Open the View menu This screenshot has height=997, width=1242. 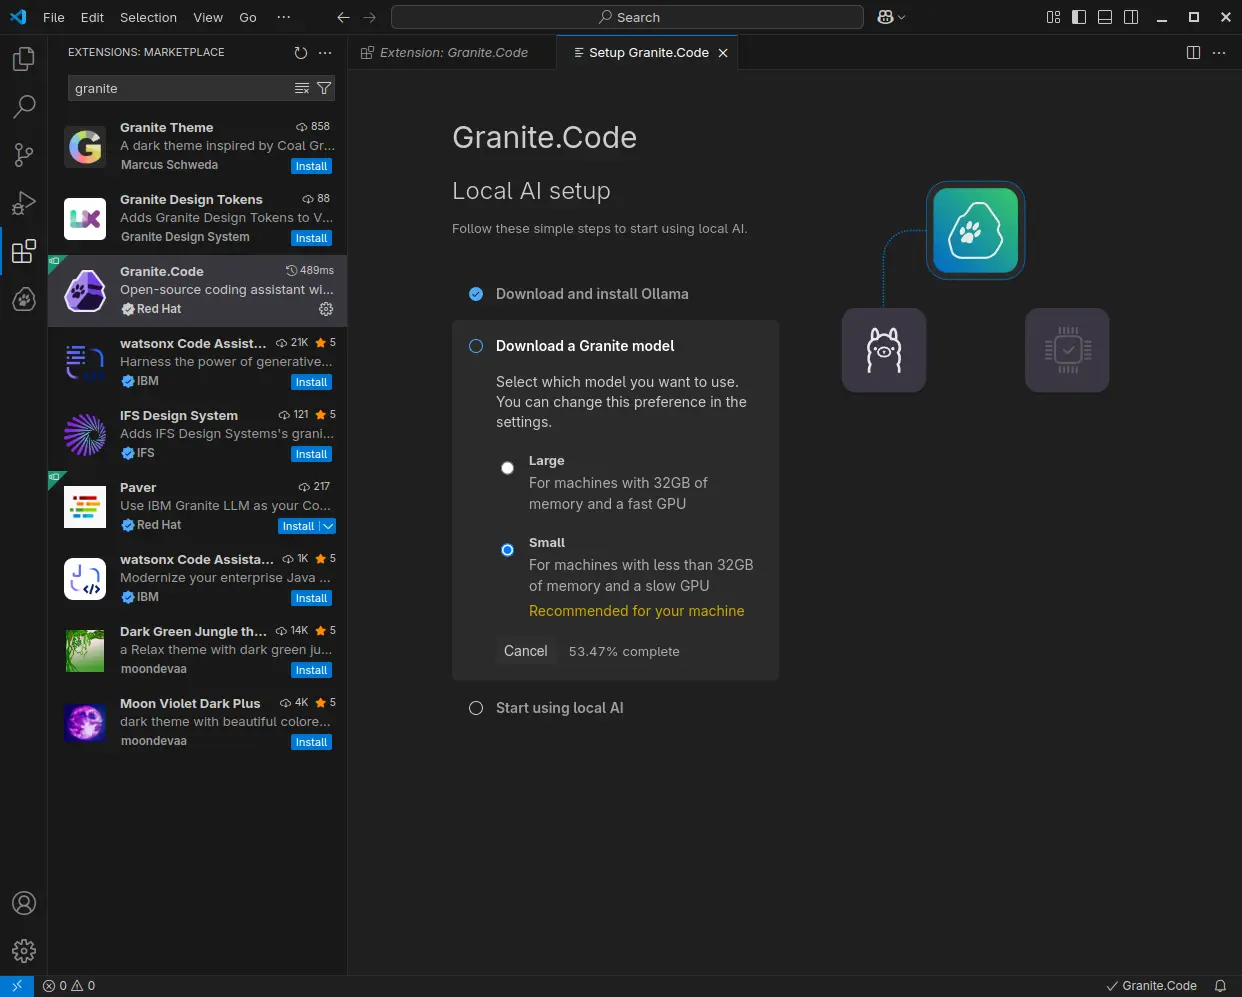(207, 17)
